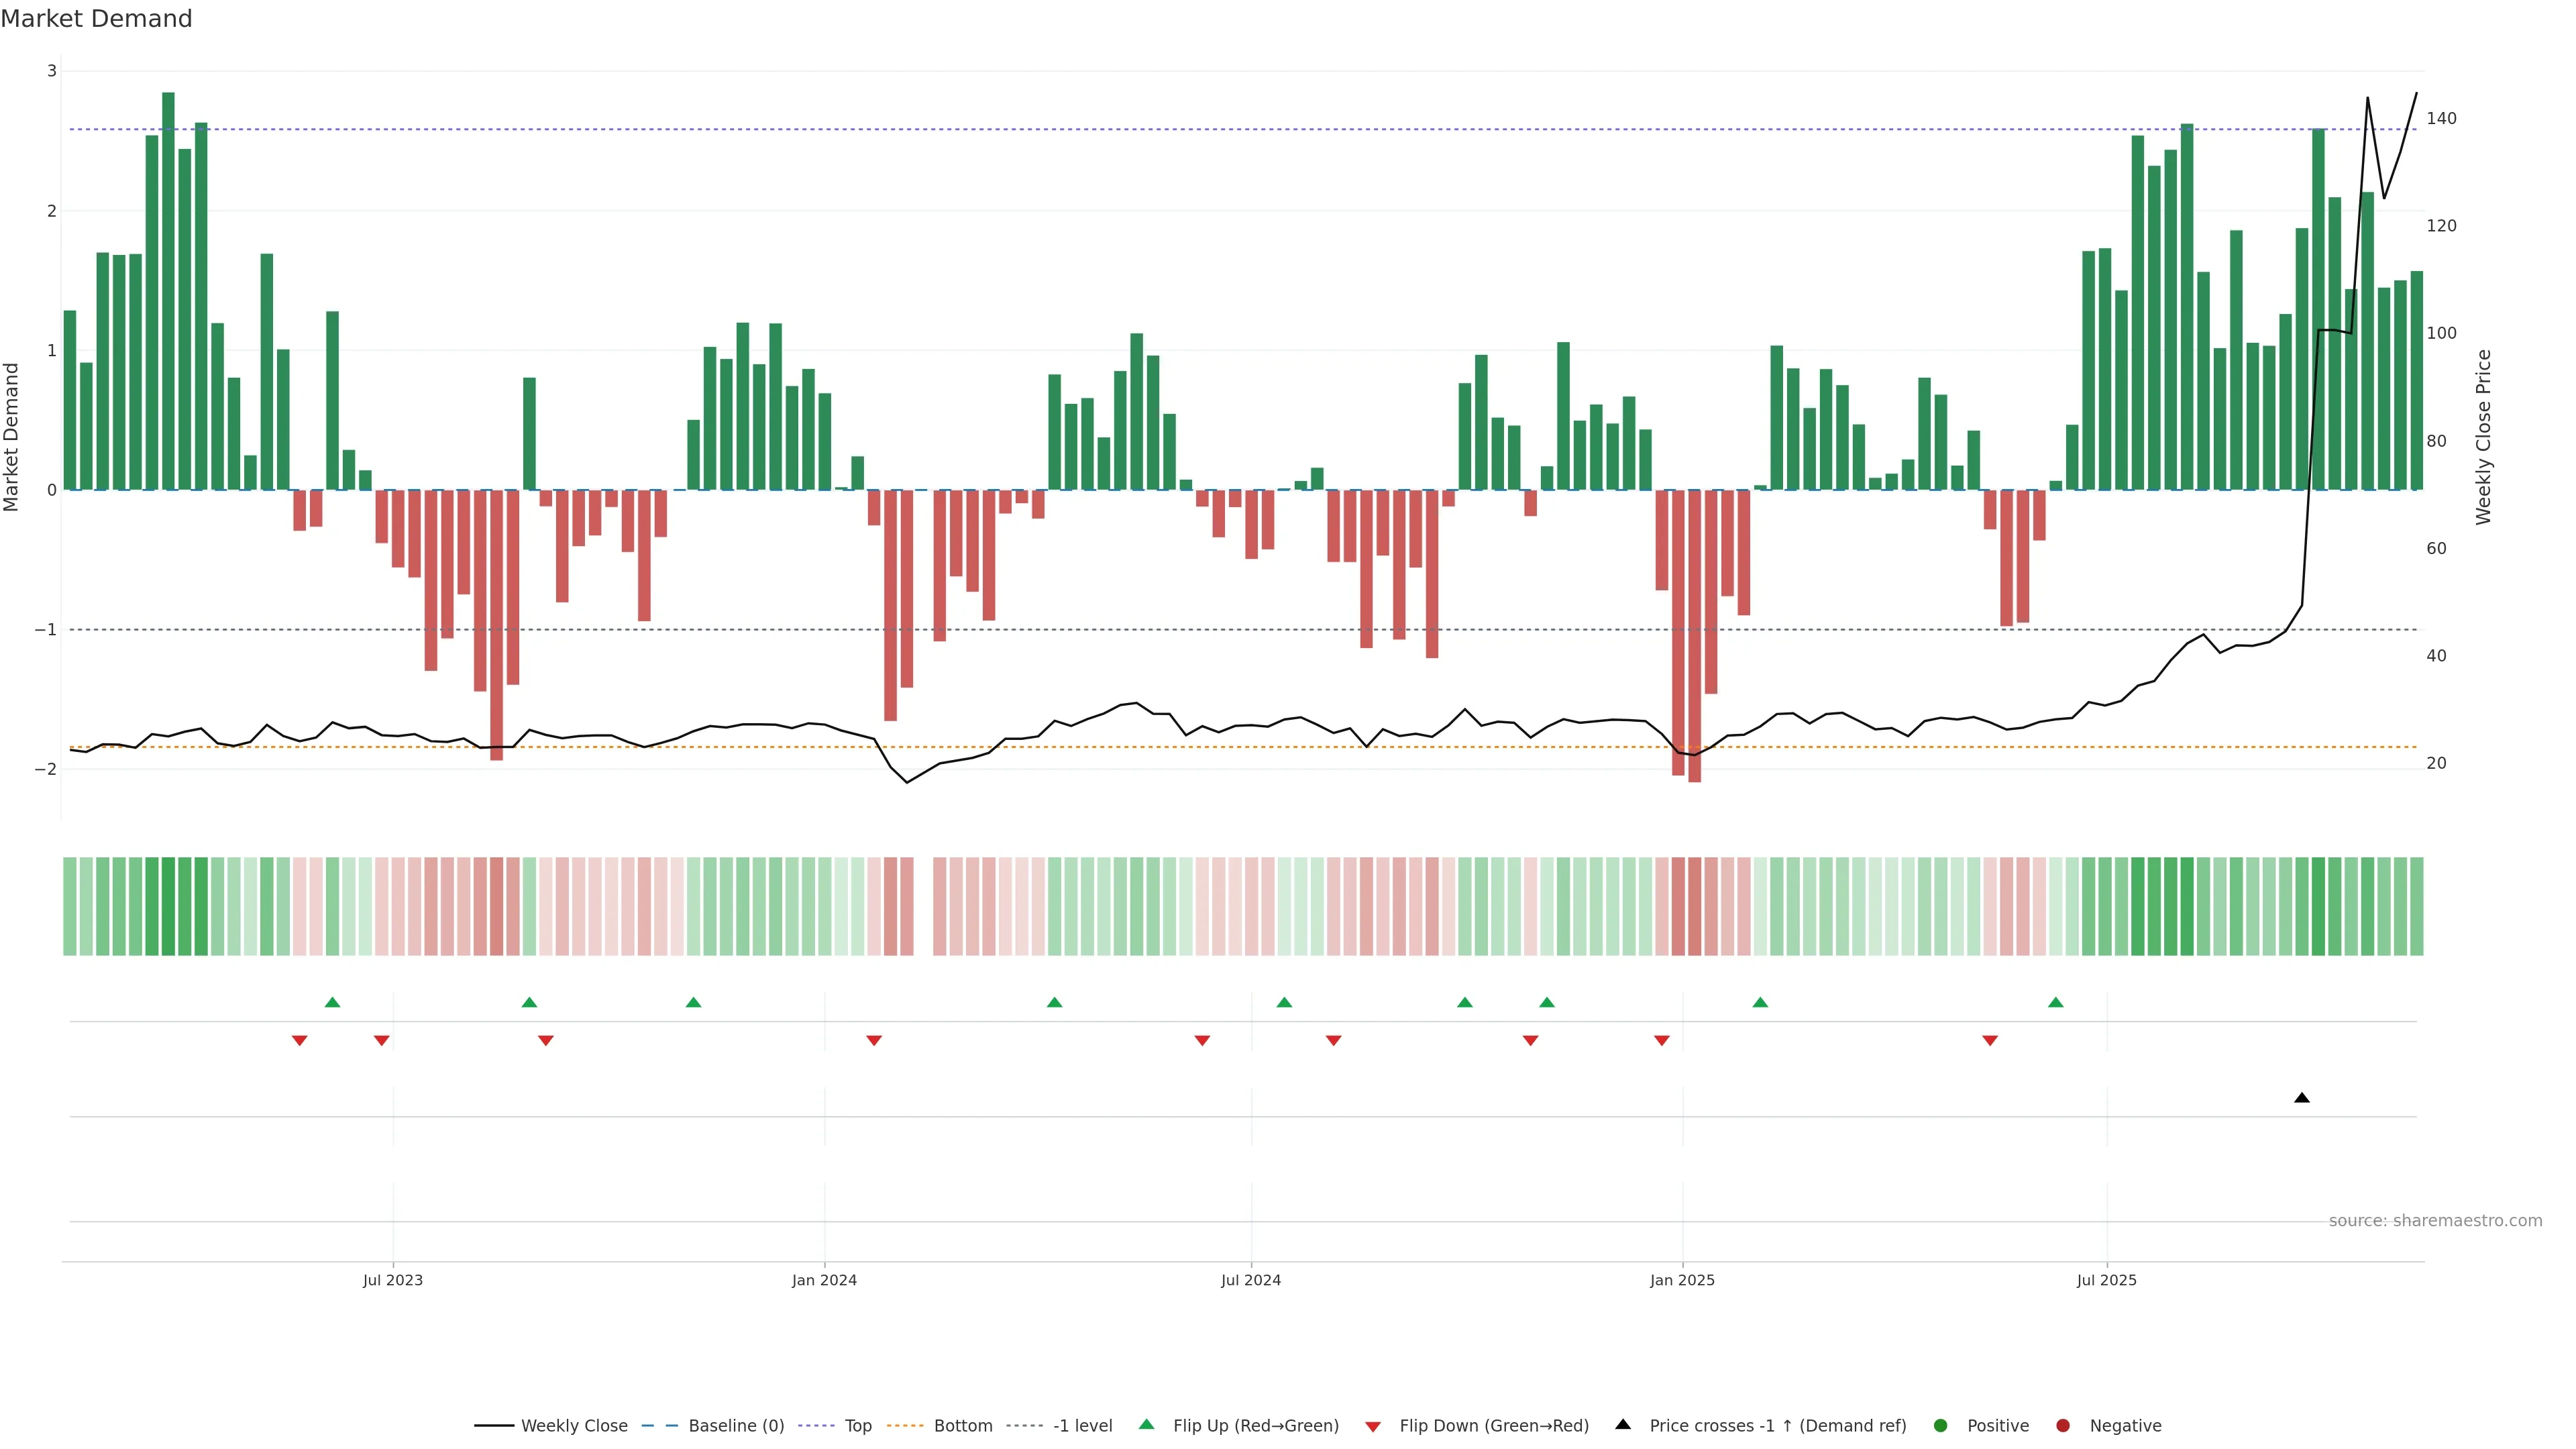Click the first red flip-down marker before Jul 2023
Image resolution: width=2576 pixels, height=1449 pixels.
[299, 1041]
